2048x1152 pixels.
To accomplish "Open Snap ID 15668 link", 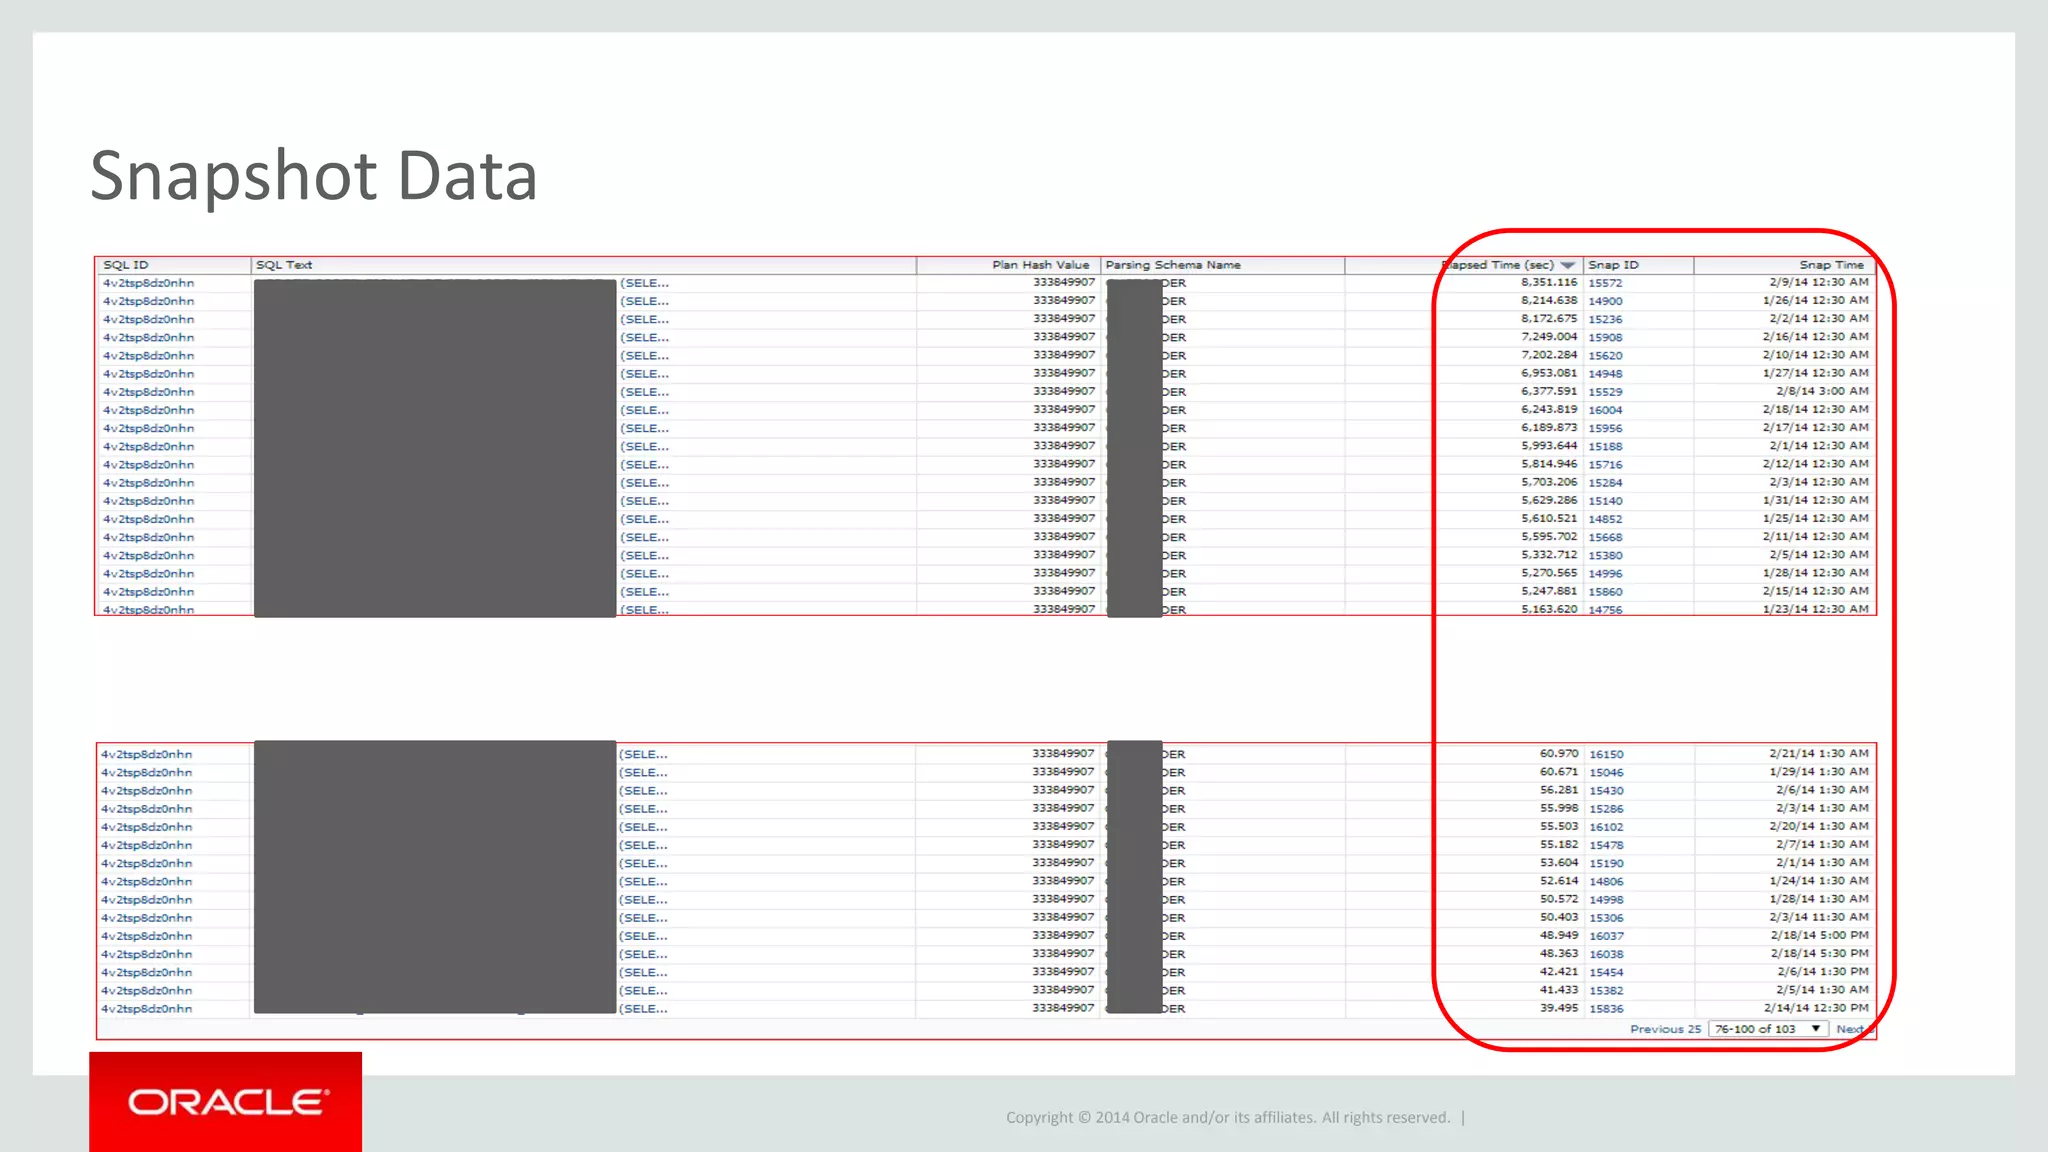I will [x=1605, y=537].
